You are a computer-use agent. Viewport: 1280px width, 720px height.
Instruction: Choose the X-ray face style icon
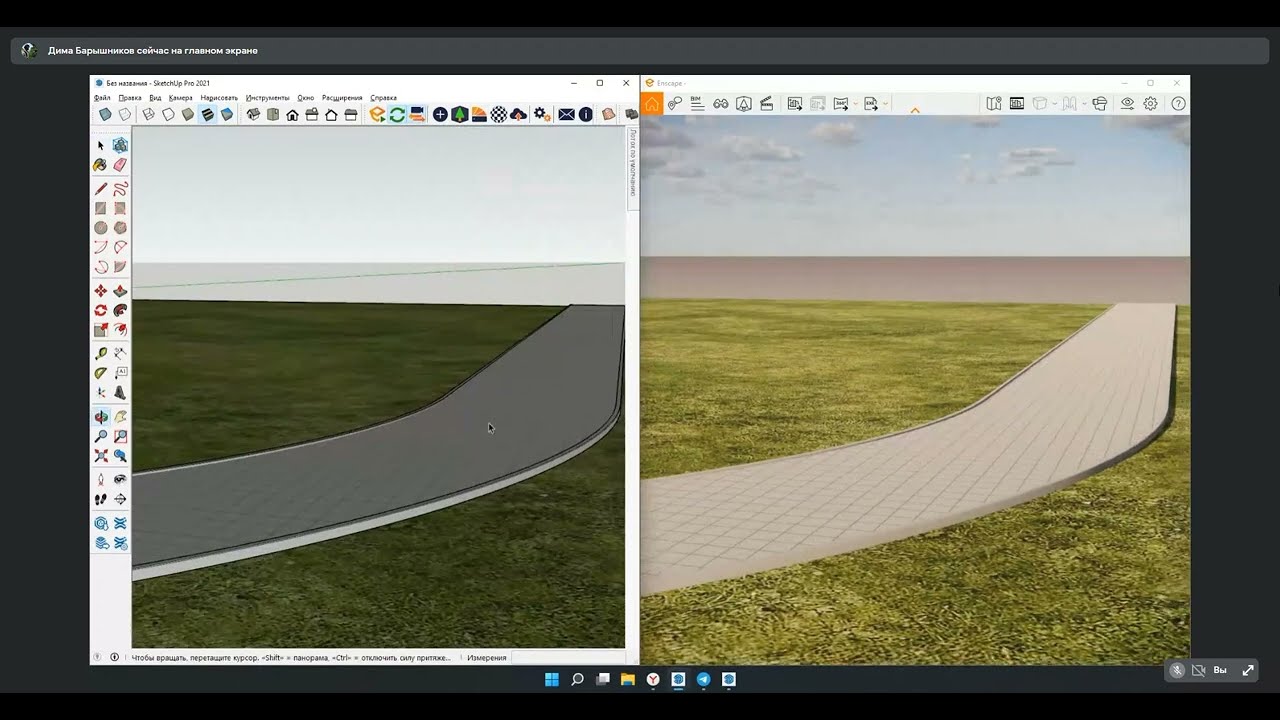(x=105, y=115)
